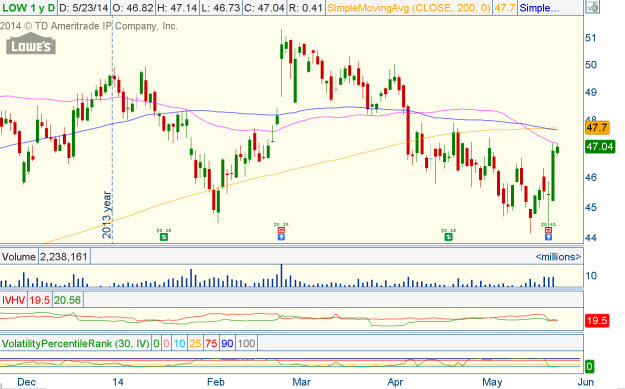Image resolution: width=625 pixels, height=389 pixels.
Task: Click the L: 46.73 low value
Action: tap(220, 8)
